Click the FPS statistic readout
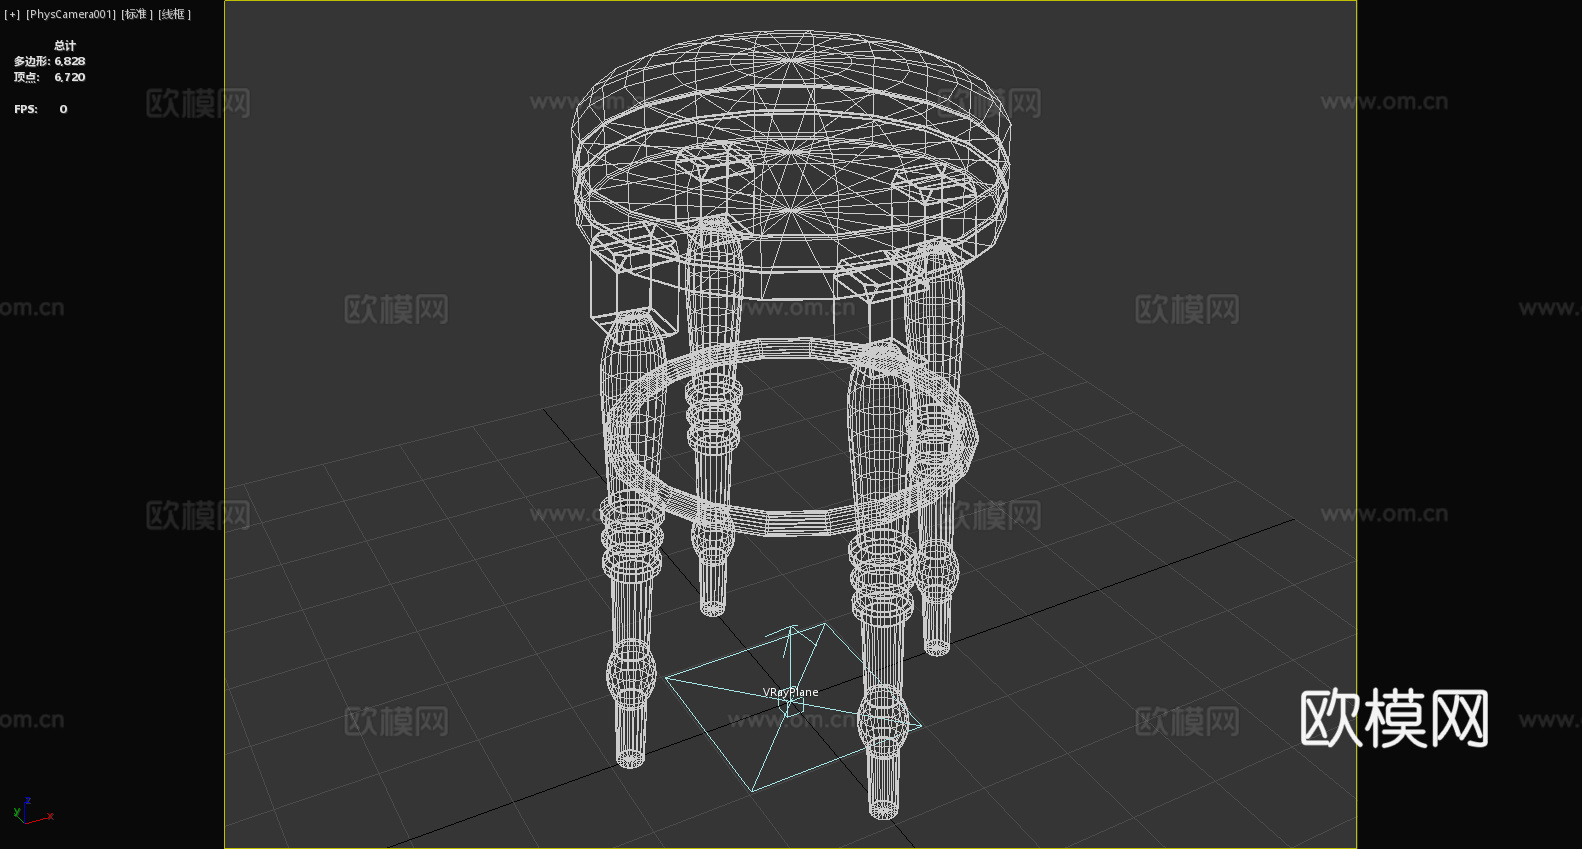1582x849 pixels. pos(41,109)
